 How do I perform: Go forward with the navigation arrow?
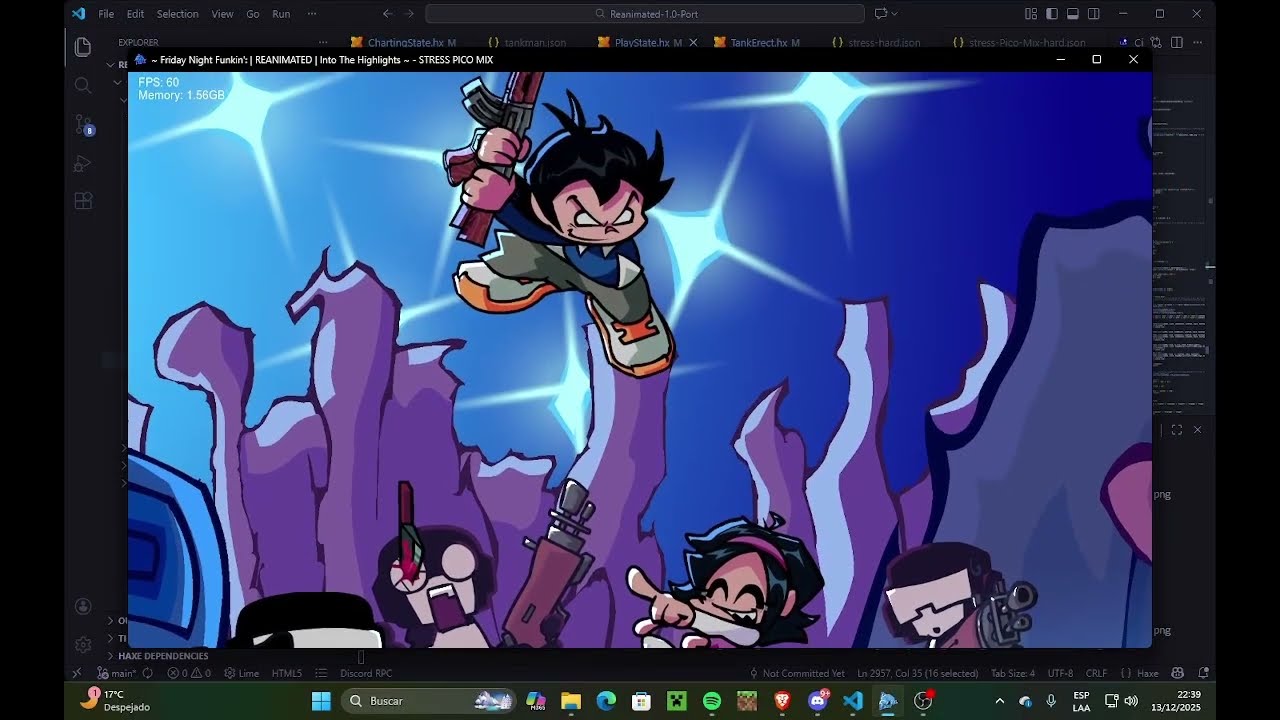click(x=409, y=14)
